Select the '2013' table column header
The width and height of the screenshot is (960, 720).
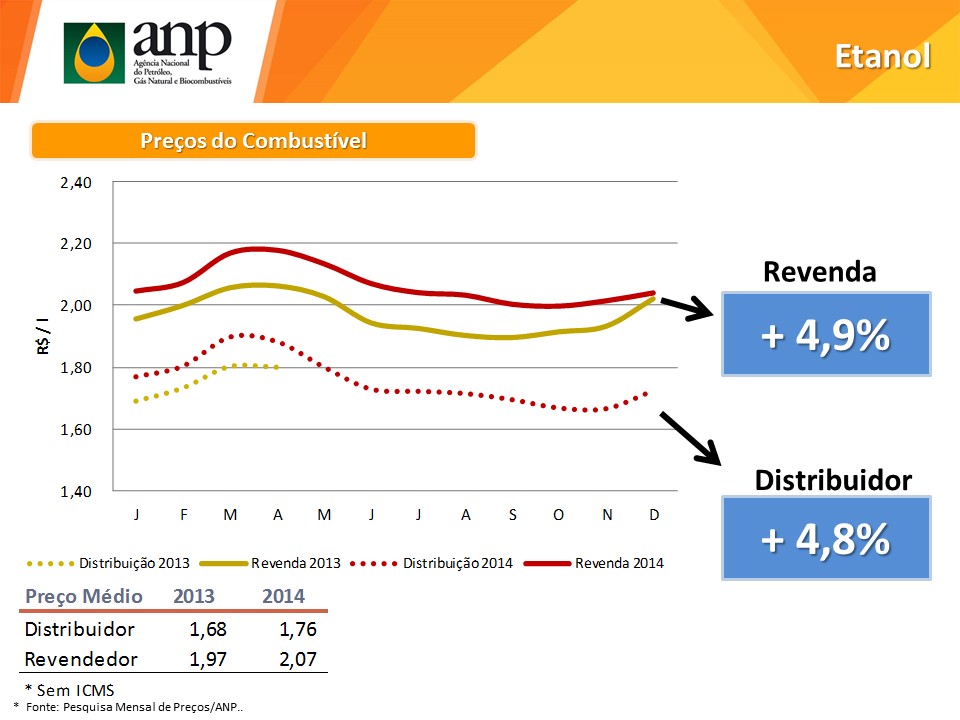(194, 596)
